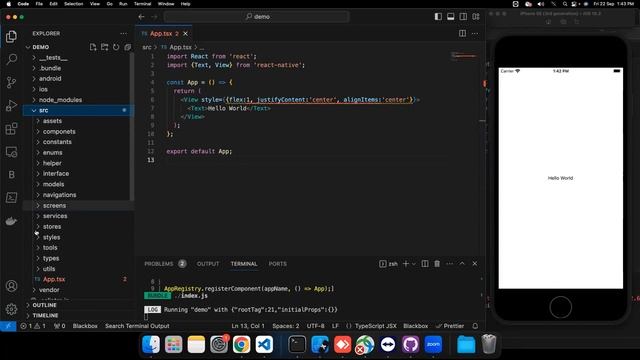Image resolution: width=640 pixels, height=360 pixels.
Task: Open the Accounts menu icon
Action: pyautogui.click(x=11, y=286)
